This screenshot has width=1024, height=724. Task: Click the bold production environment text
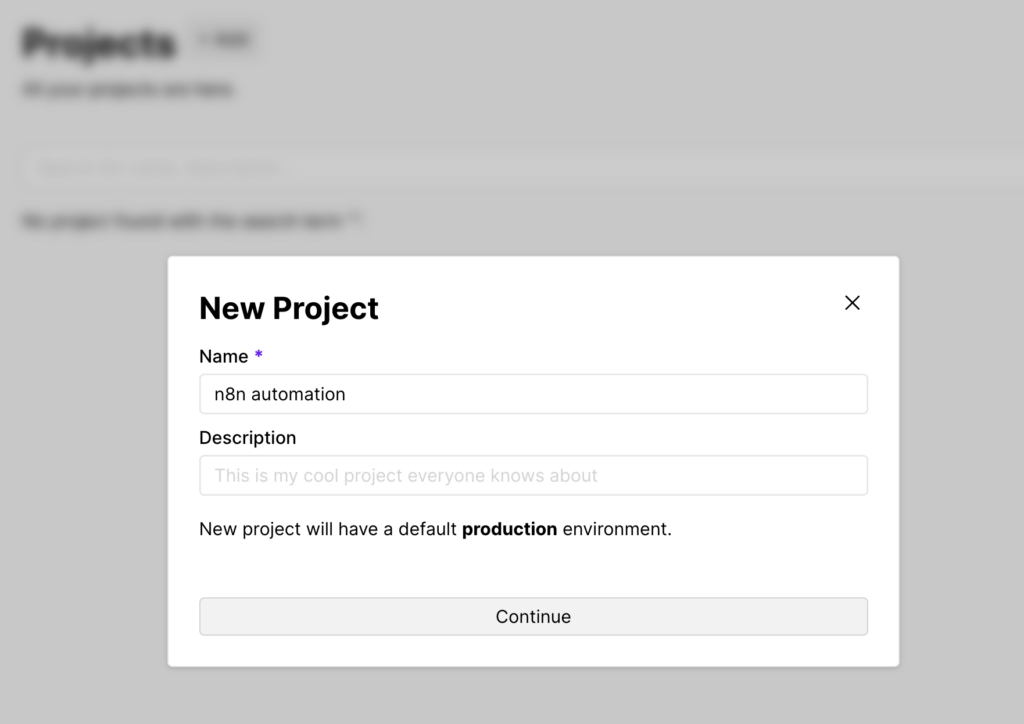pyautogui.click(x=510, y=529)
